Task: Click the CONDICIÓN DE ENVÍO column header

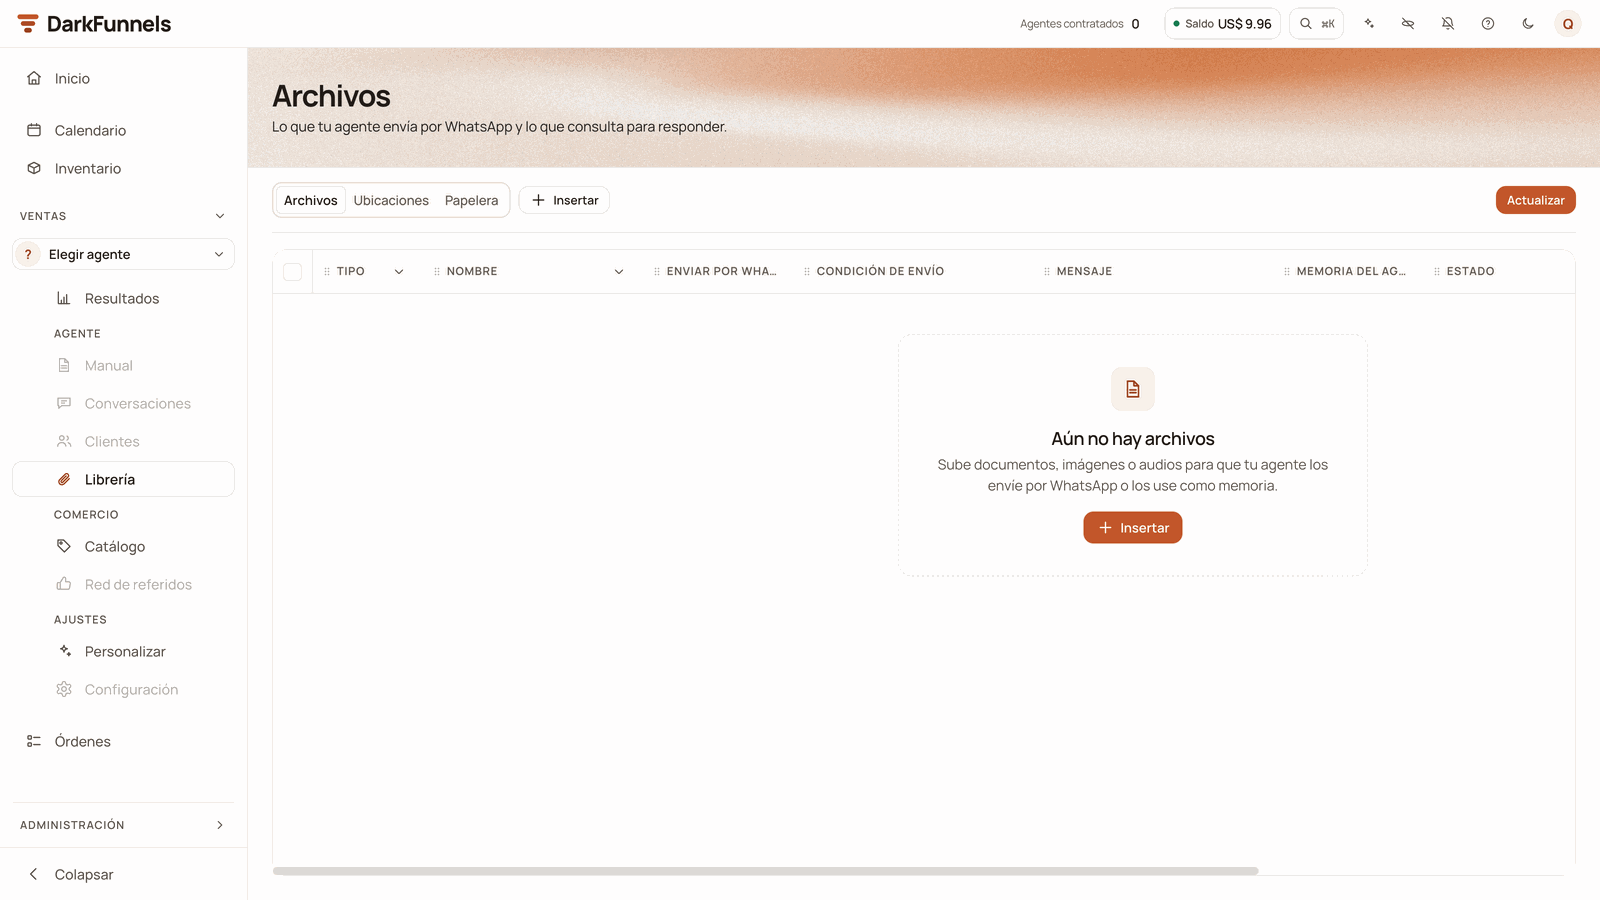Action: 880,272
